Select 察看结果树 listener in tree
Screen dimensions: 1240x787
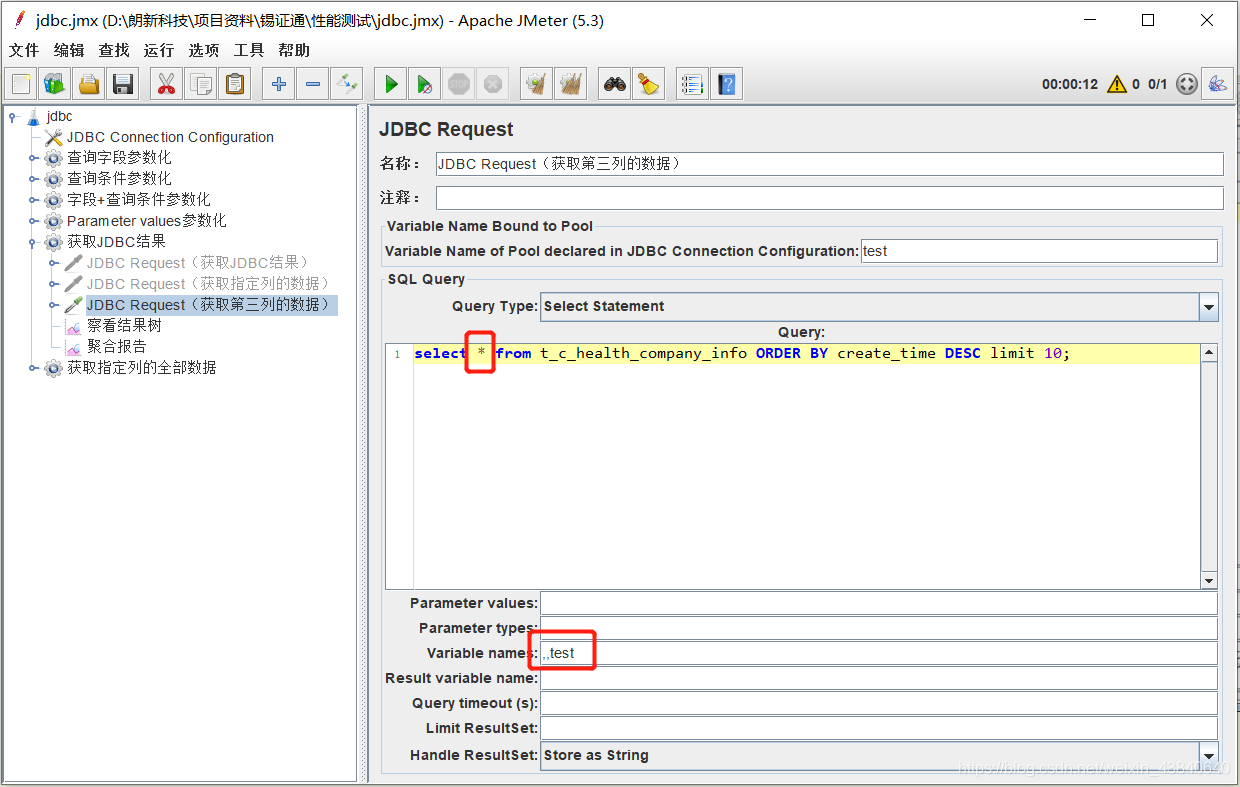pos(124,326)
